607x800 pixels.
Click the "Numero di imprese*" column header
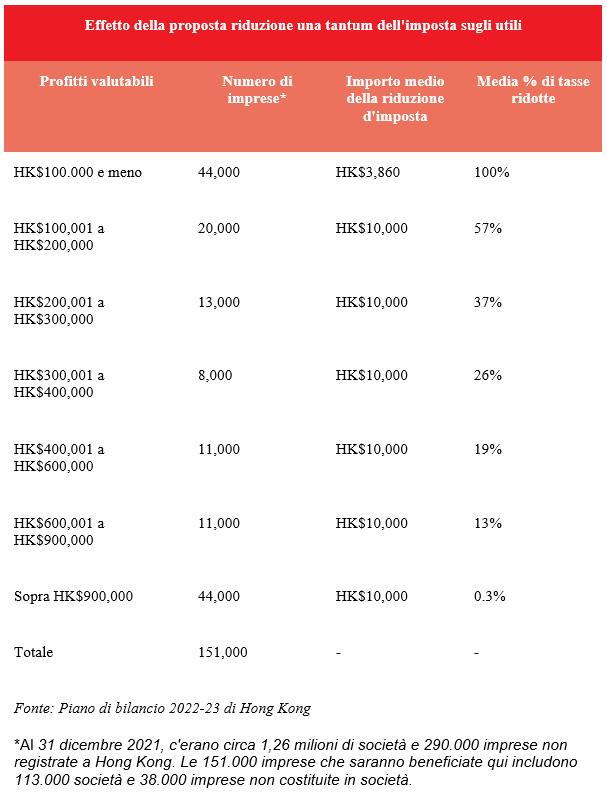pyautogui.click(x=257, y=90)
